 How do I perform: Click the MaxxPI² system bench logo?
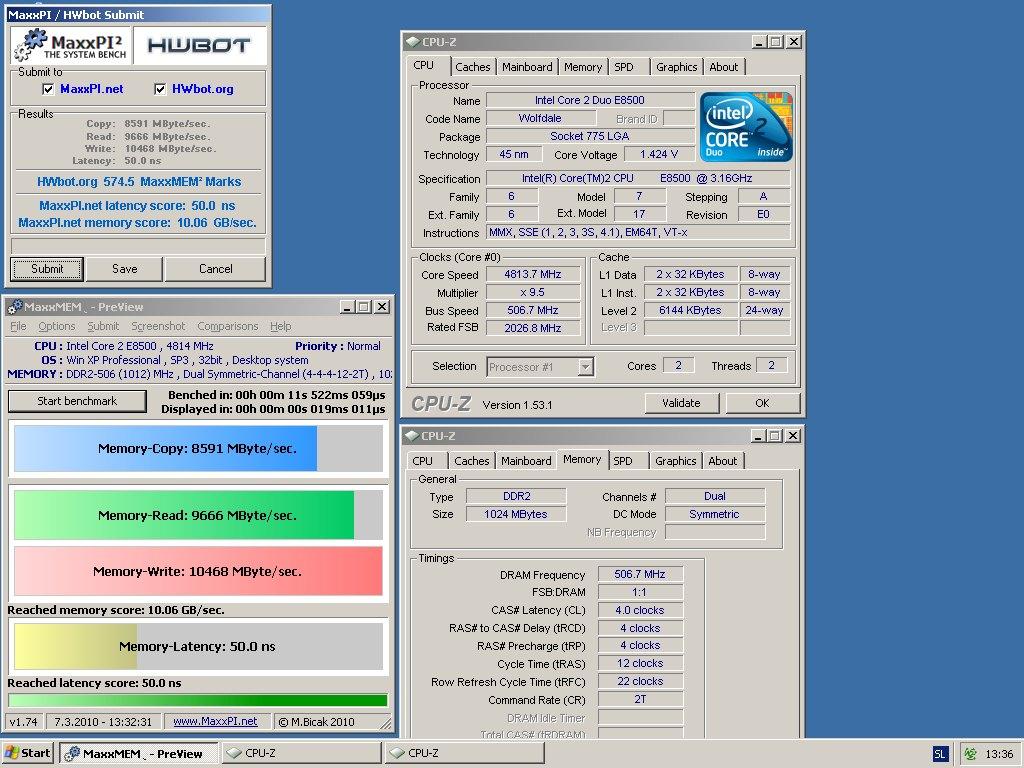pyautogui.click(x=71, y=45)
